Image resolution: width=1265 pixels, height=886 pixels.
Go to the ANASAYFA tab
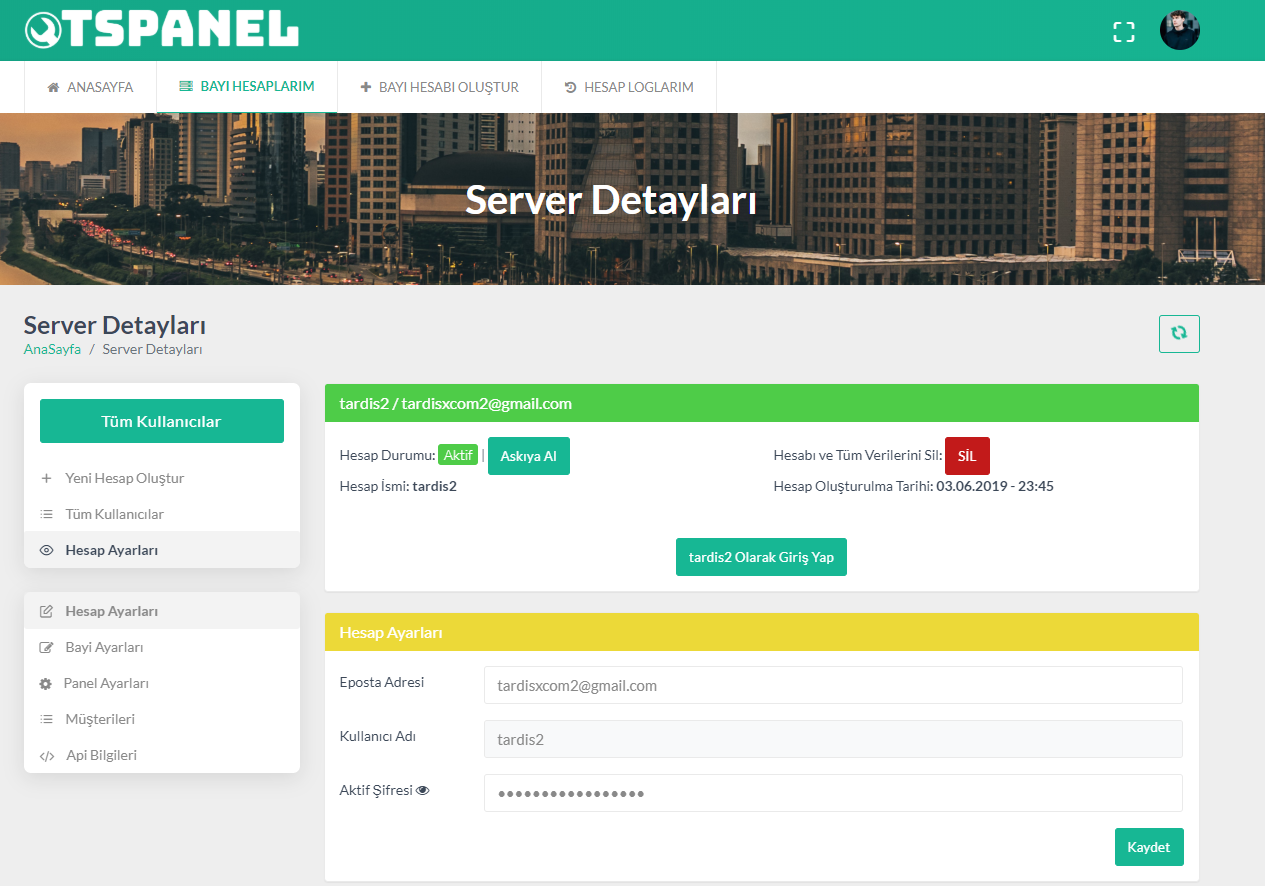(x=90, y=87)
